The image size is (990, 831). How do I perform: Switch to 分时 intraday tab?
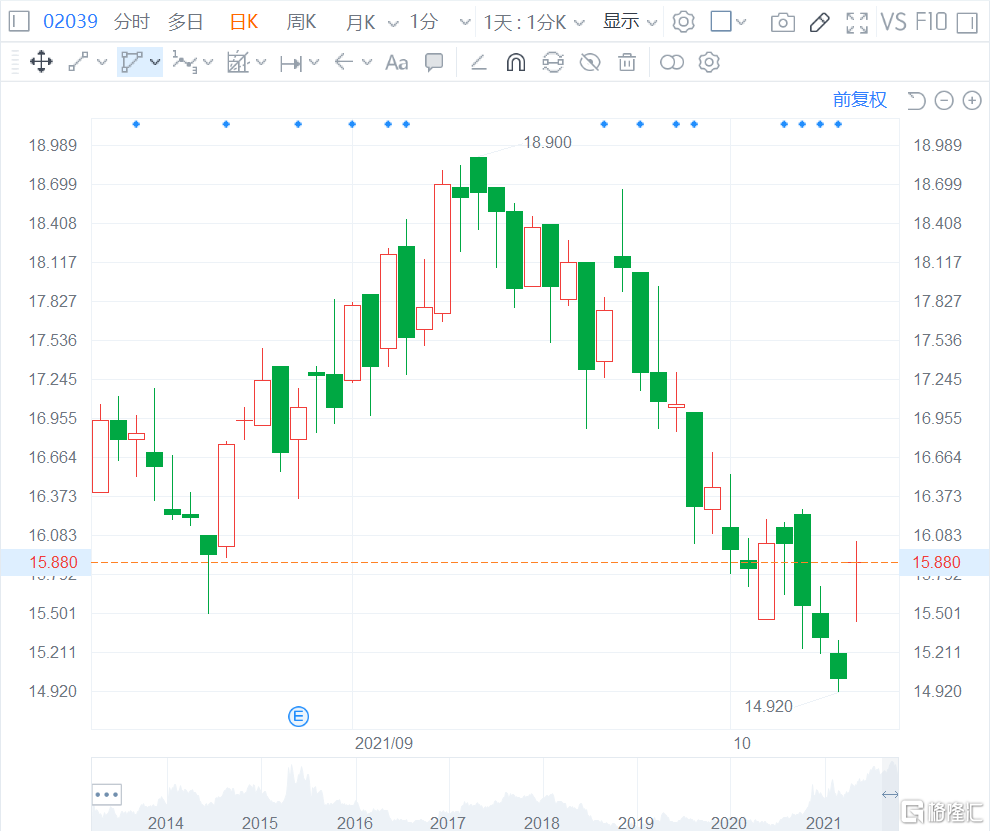[x=131, y=22]
